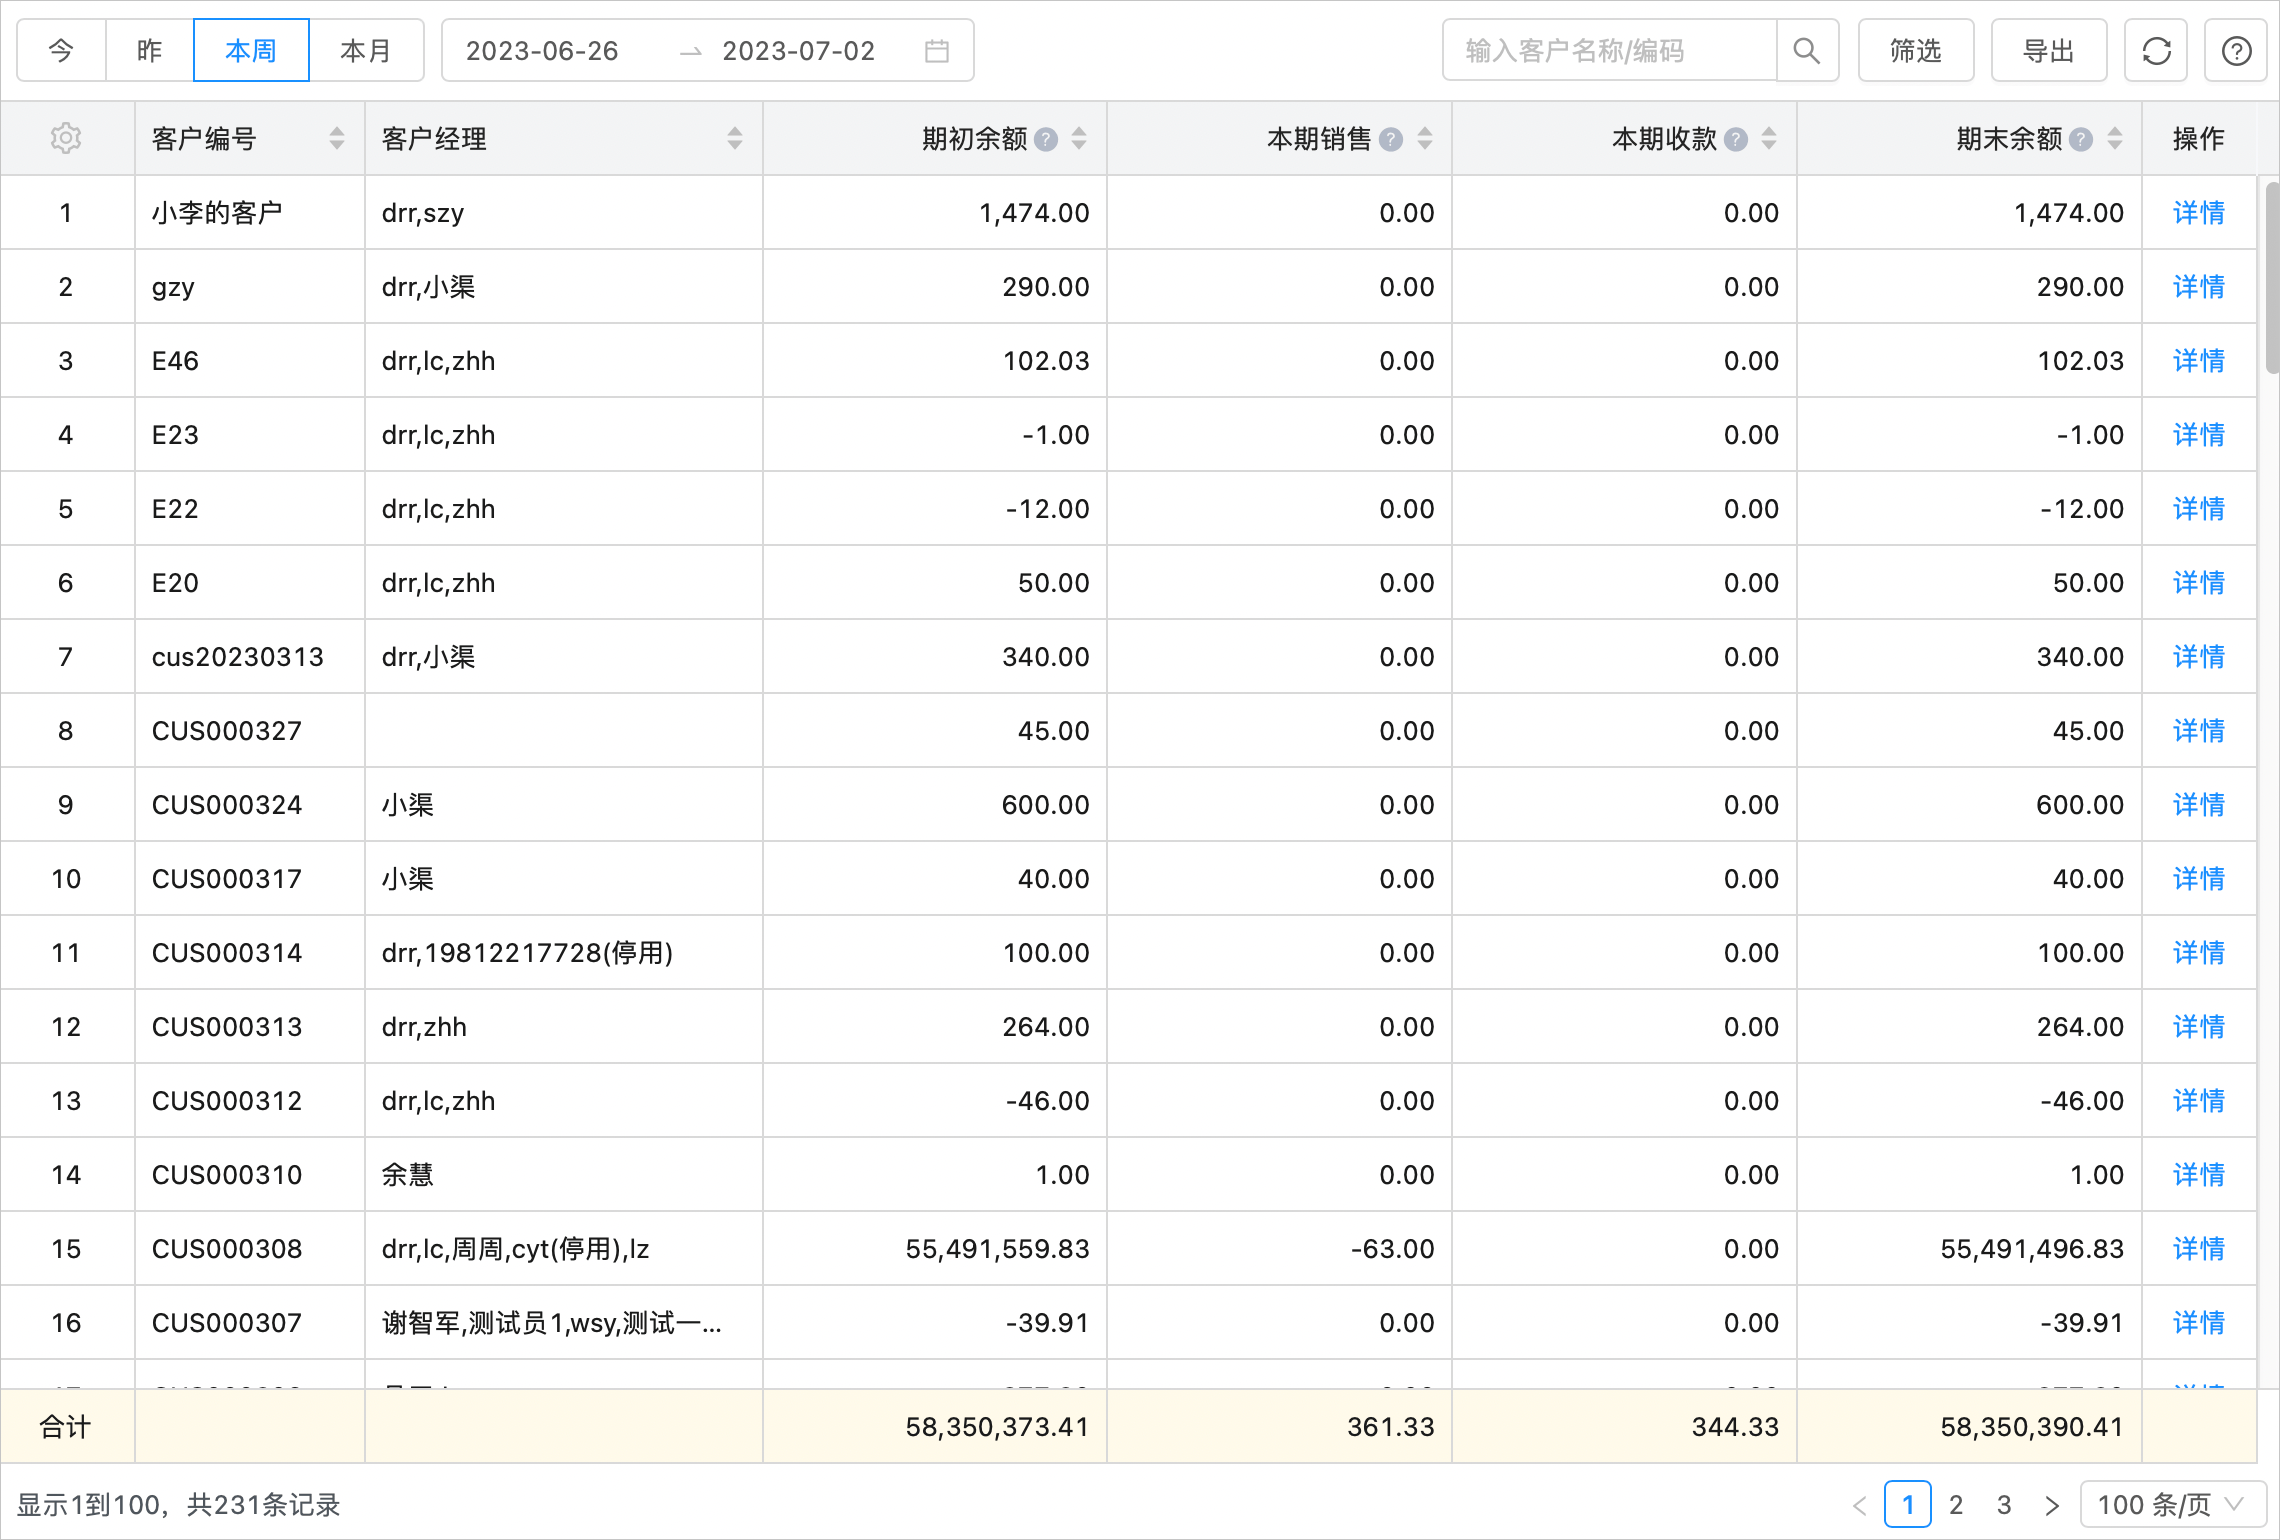Click help icon next to 本期收款
Screen dimensions: 2280x1540
[1736, 139]
